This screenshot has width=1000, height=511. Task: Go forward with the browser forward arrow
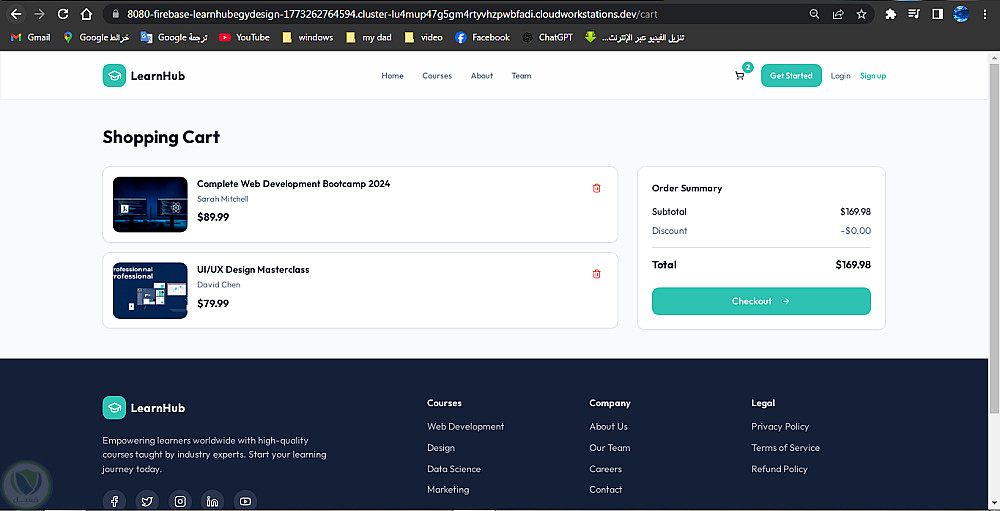pyautogui.click(x=40, y=13)
